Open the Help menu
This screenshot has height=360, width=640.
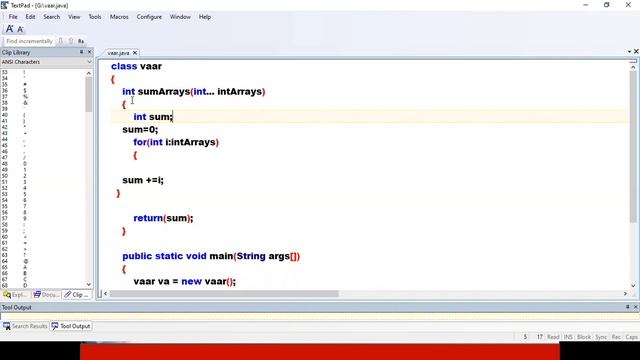(x=204, y=17)
